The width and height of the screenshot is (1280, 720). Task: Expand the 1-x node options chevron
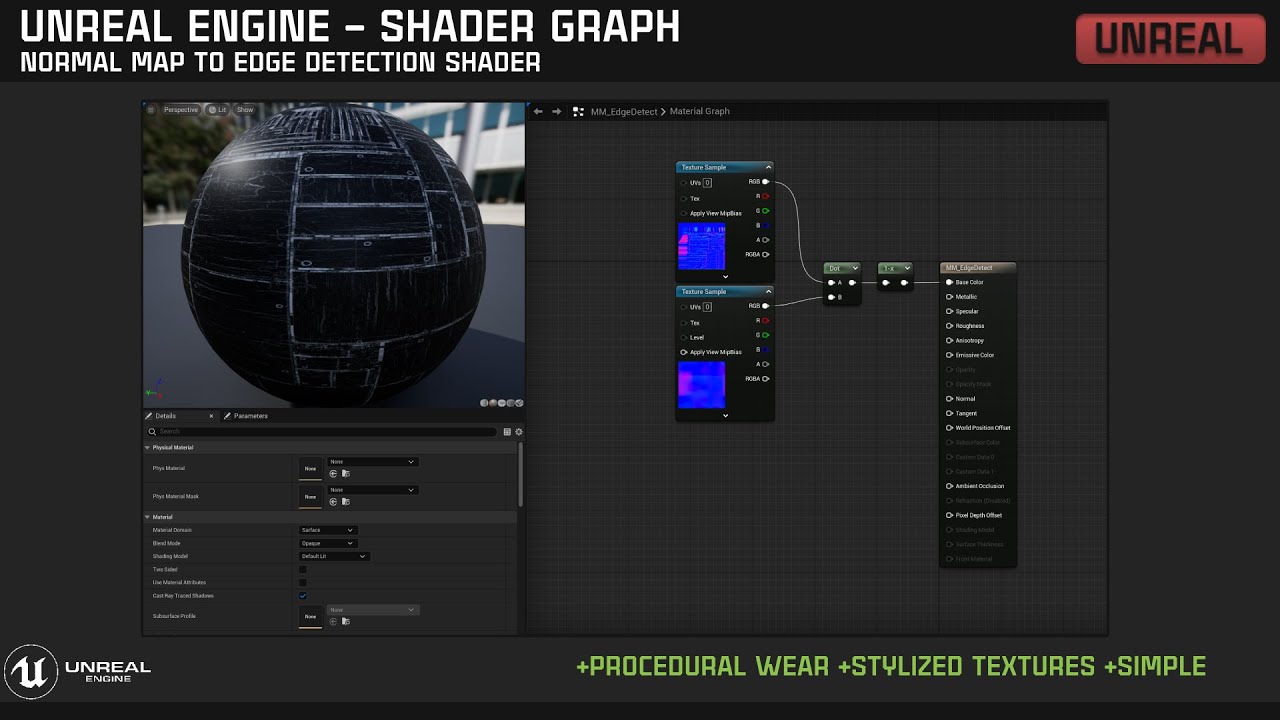tap(907, 268)
